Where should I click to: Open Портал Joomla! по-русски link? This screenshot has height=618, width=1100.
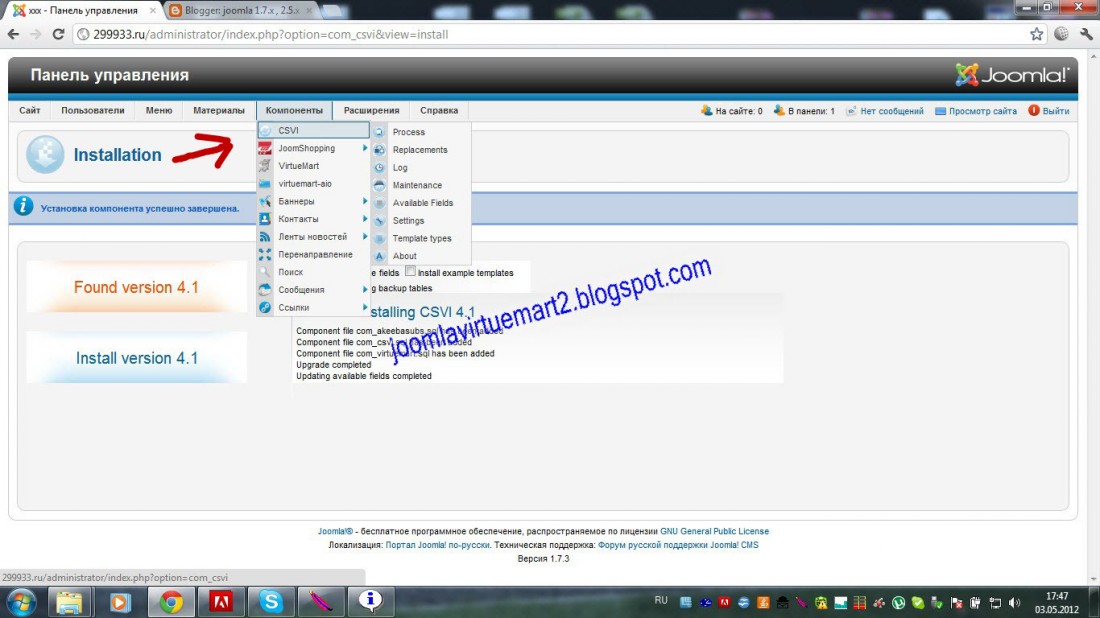pos(437,544)
